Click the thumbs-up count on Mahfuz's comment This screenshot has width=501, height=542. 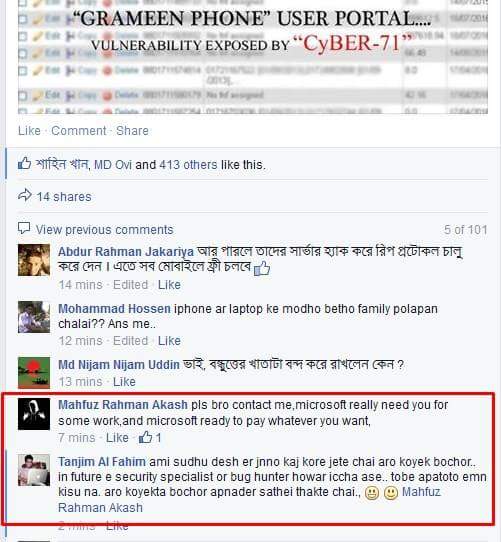[150, 438]
